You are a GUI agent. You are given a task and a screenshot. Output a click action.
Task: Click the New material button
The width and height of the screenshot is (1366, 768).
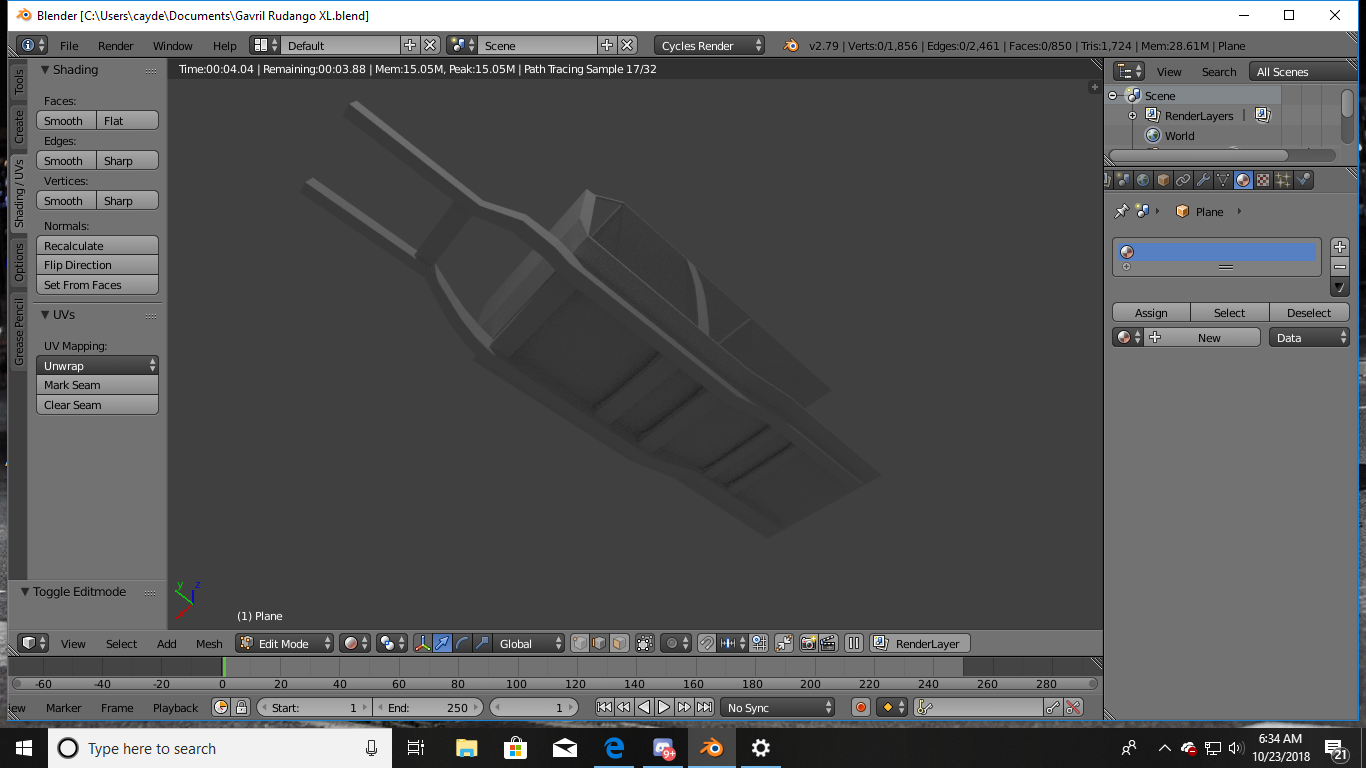coord(1202,337)
